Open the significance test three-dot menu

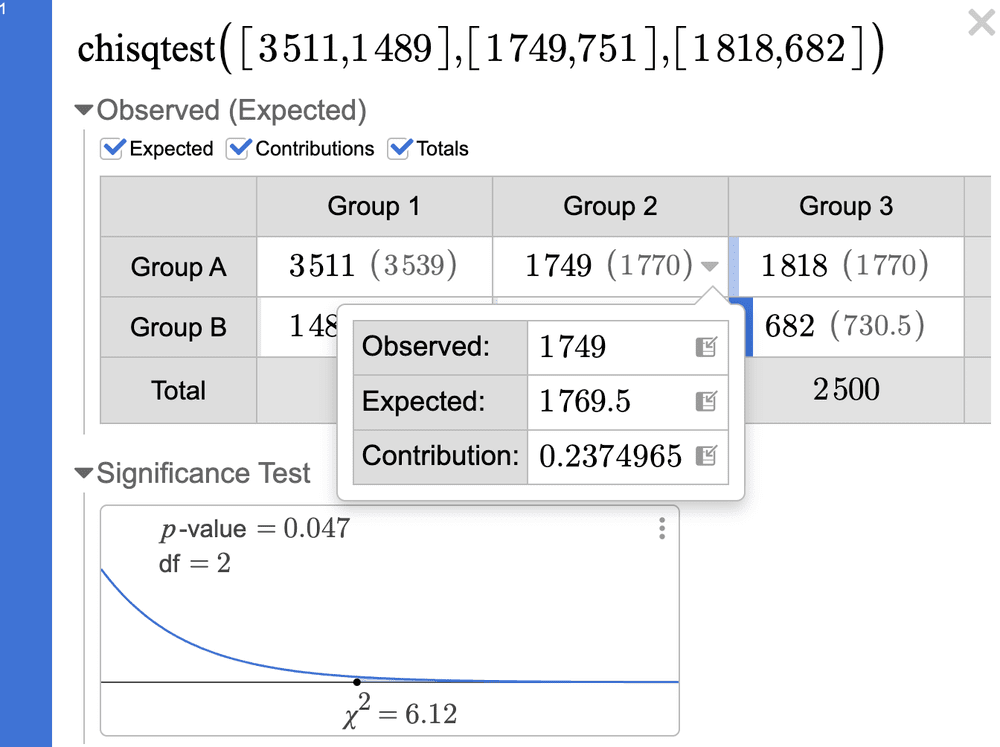[x=661, y=530]
